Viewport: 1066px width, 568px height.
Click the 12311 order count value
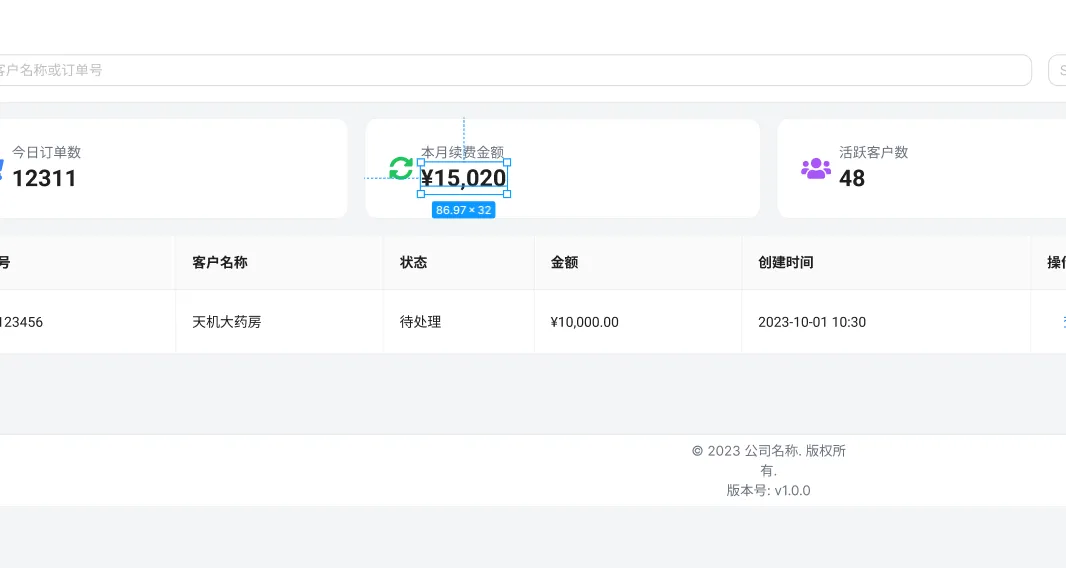point(44,179)
